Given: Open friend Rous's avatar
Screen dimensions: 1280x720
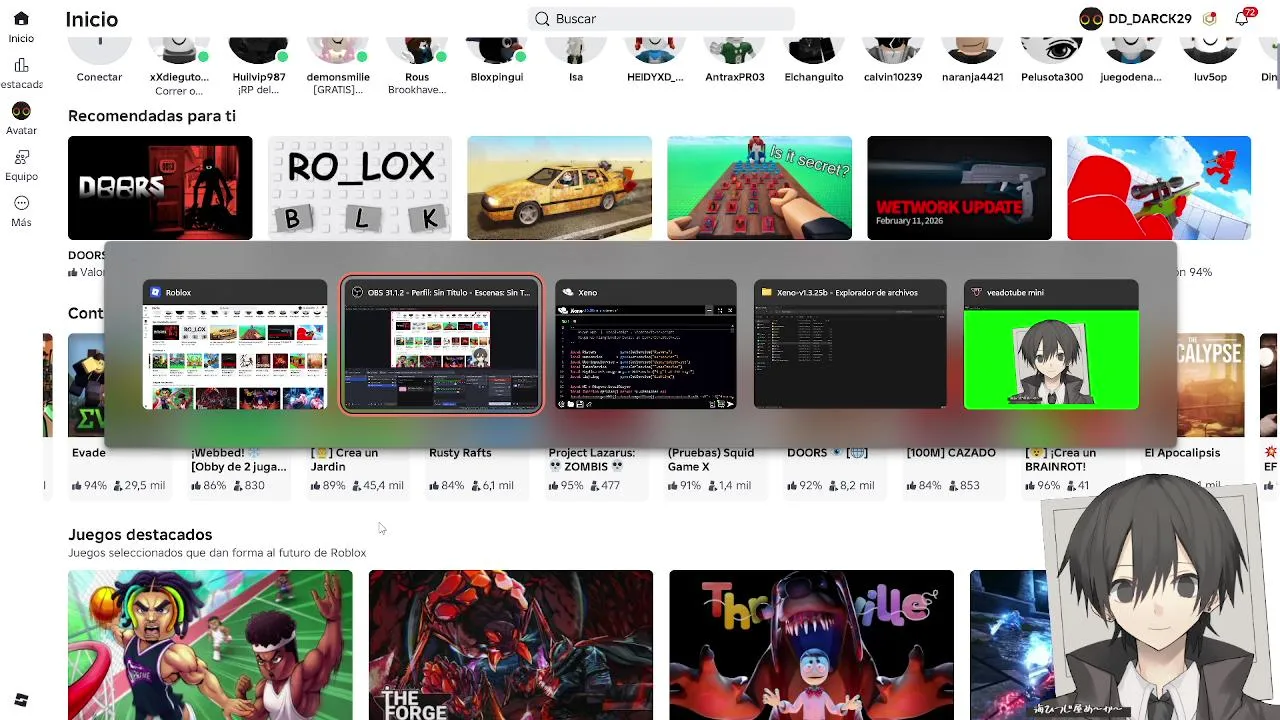Looking at the screenshot, I should (417, 50).
